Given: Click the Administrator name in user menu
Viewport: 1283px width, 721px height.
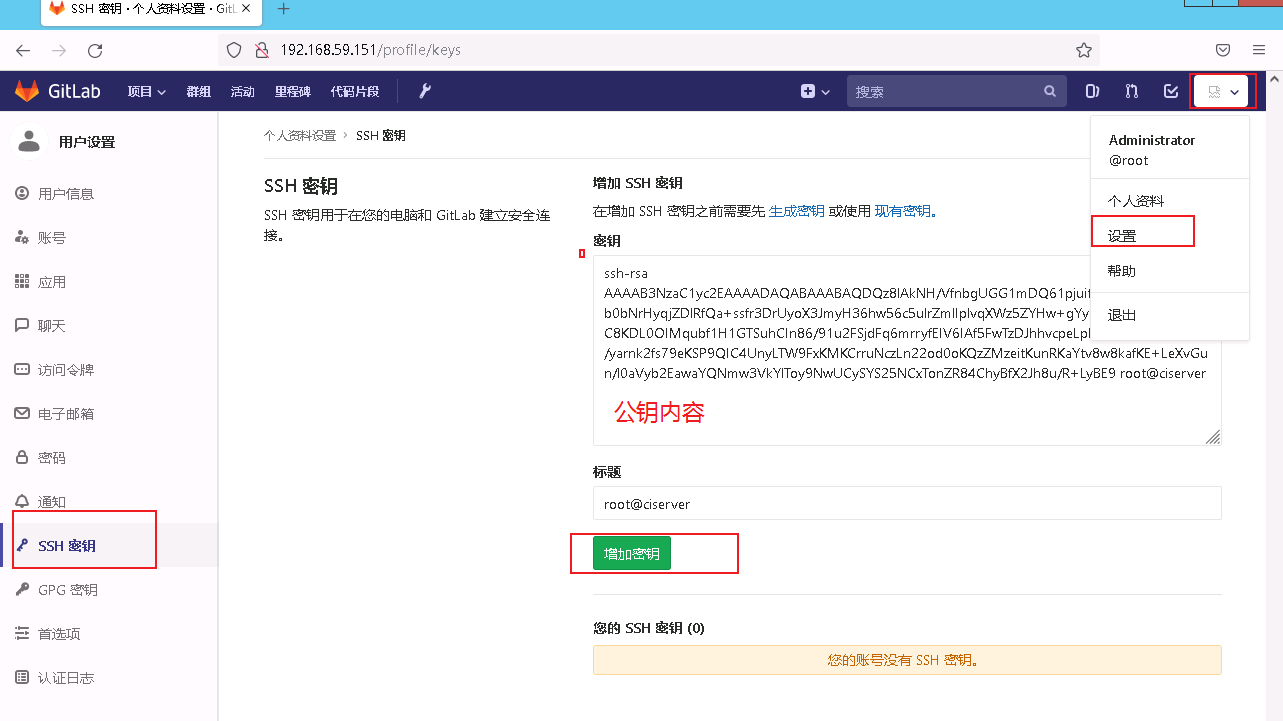Looking at the screenshot, I should pos(1152,140).
